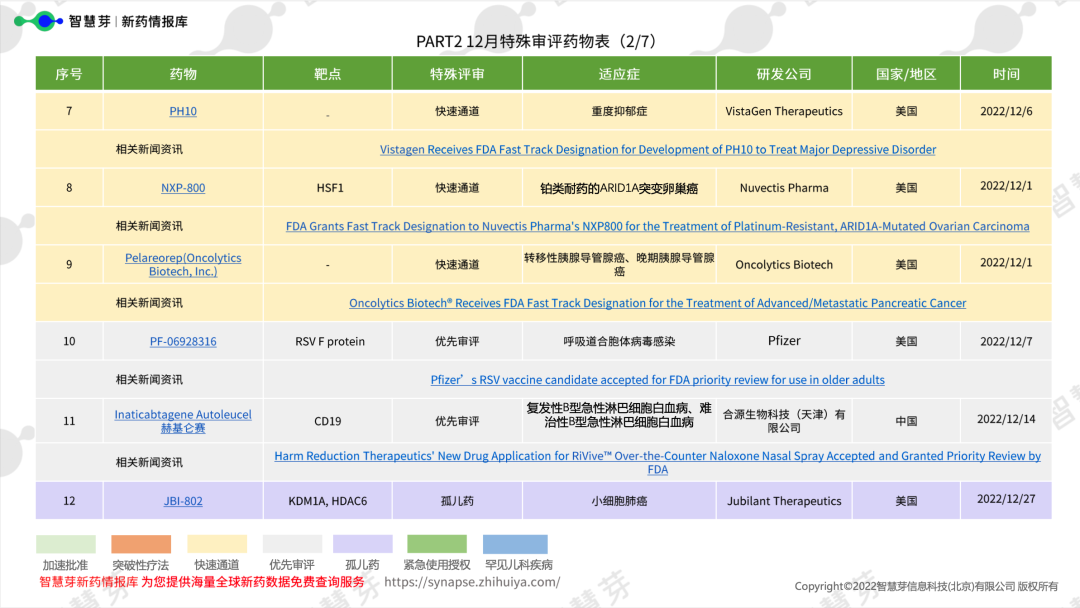
Task: Click the 适应症 column header
Action: 619,74
